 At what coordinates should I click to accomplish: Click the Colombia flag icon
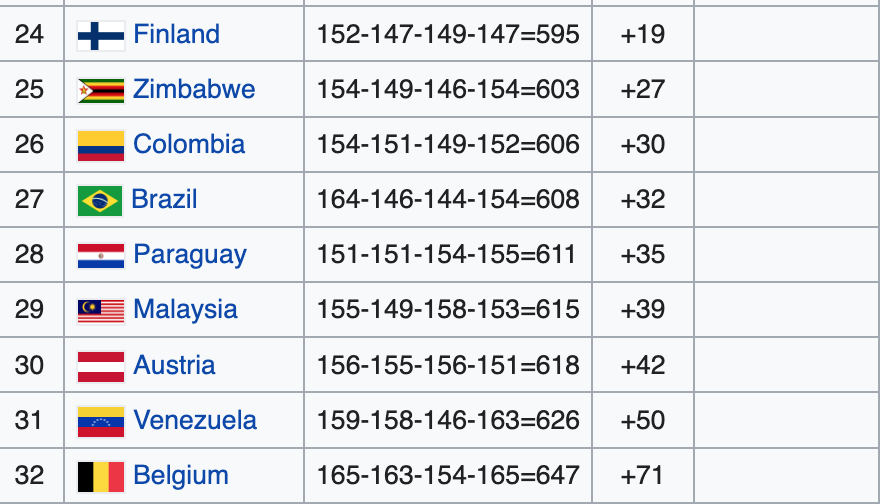pos(100,145)
